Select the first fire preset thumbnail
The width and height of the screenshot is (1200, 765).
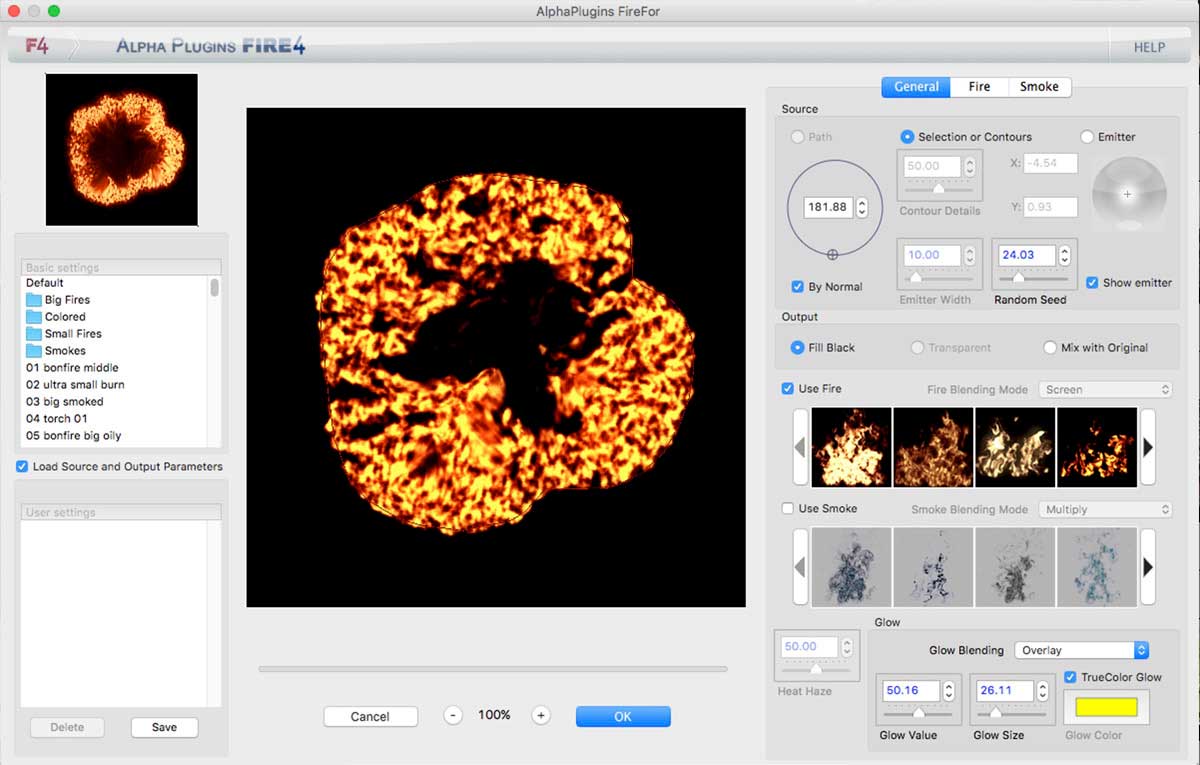point(851,447)
